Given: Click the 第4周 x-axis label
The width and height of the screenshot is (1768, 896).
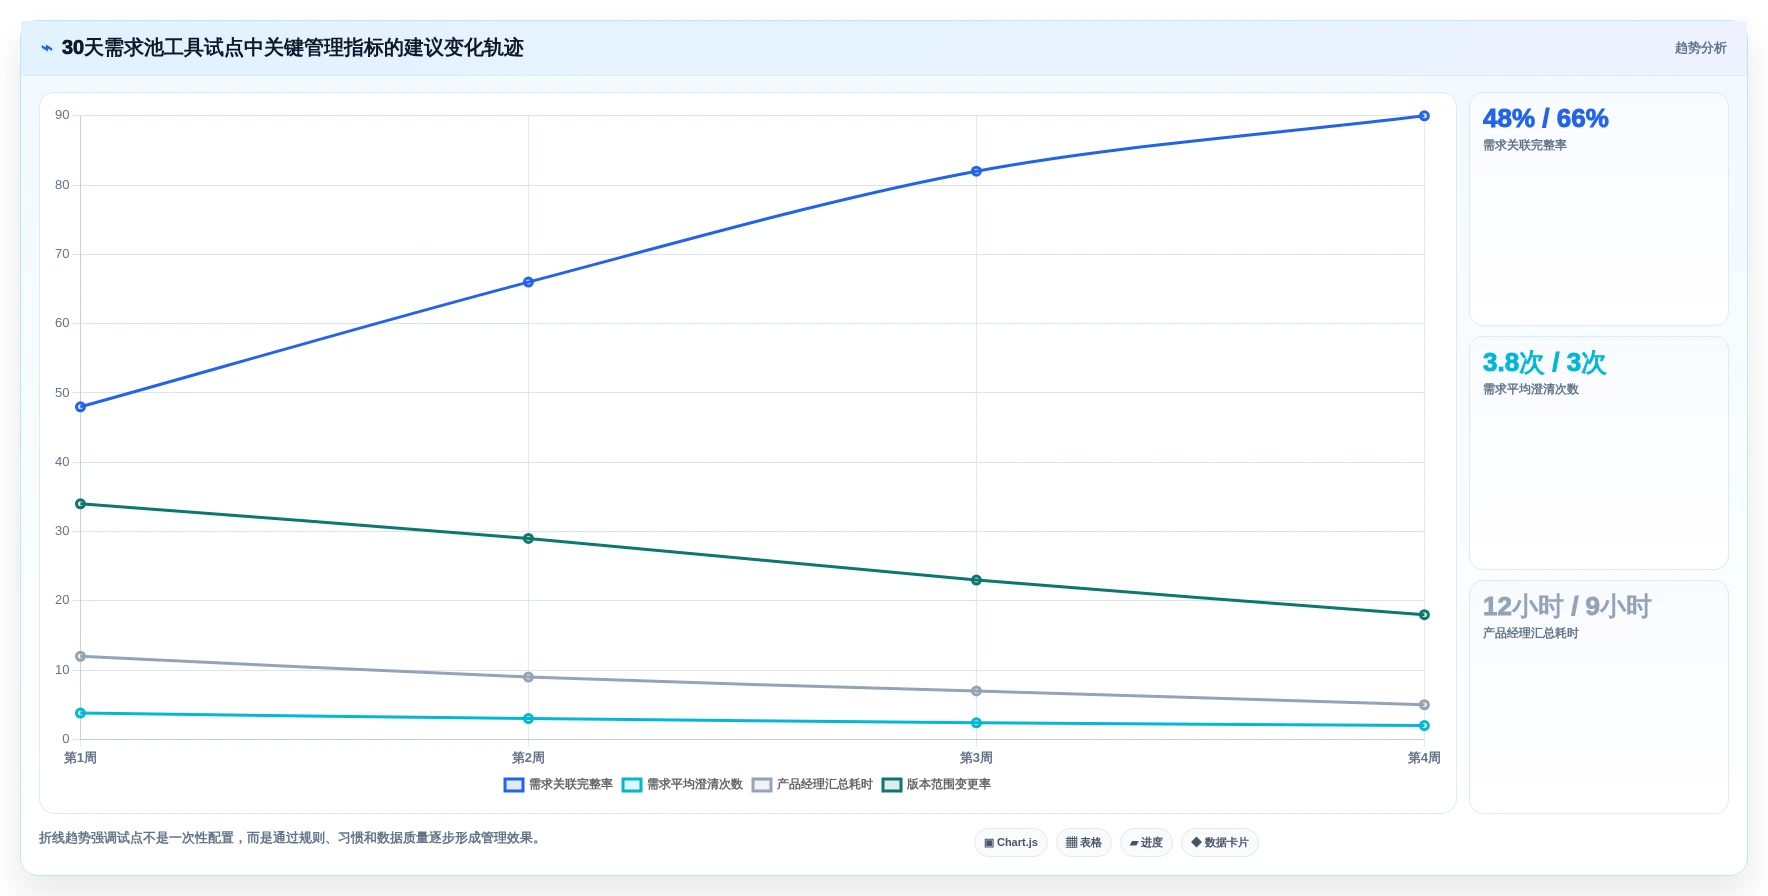Looking at the screenshot, I should click(1424, 758).
